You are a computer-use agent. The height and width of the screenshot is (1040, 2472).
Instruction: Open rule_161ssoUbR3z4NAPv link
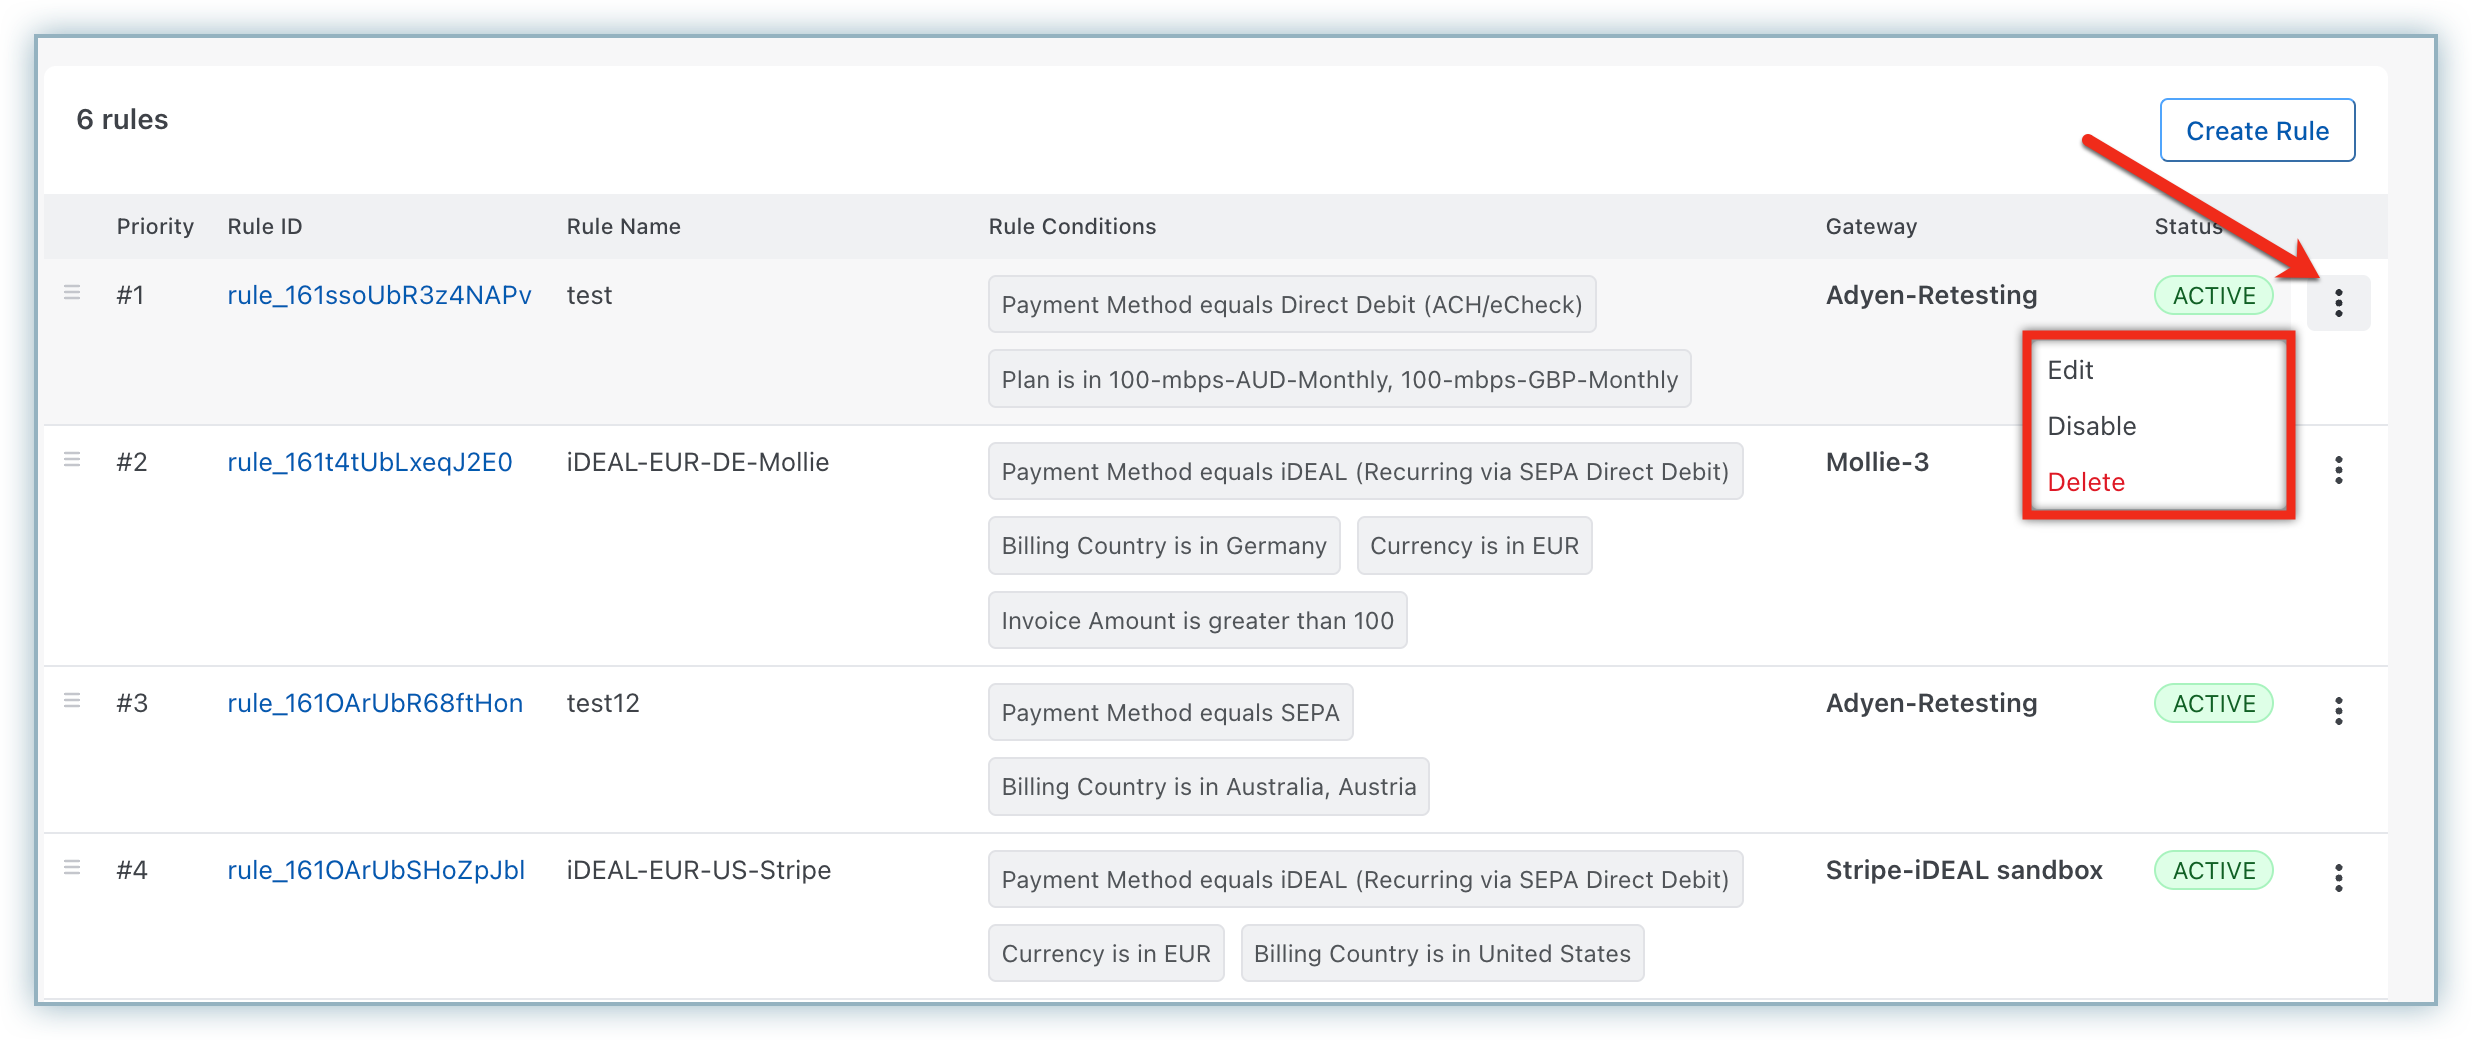click(379, 295)
